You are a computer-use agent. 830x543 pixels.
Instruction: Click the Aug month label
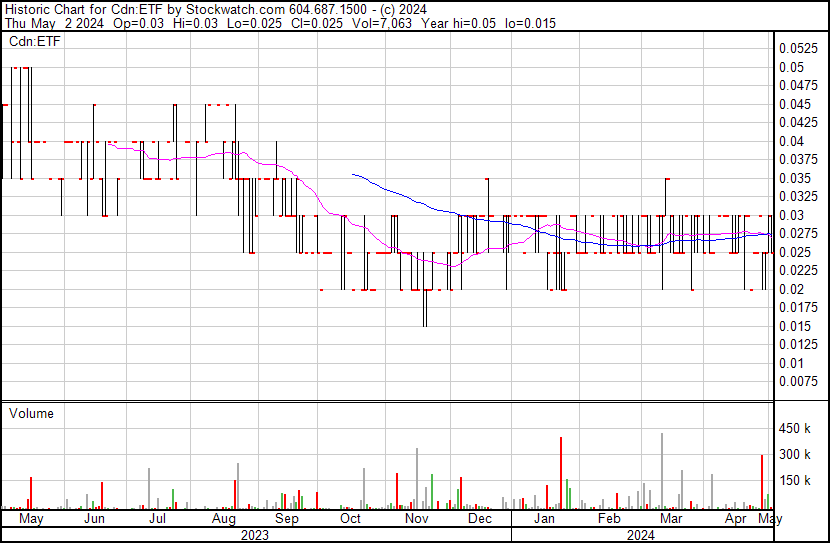coord(223,519)
